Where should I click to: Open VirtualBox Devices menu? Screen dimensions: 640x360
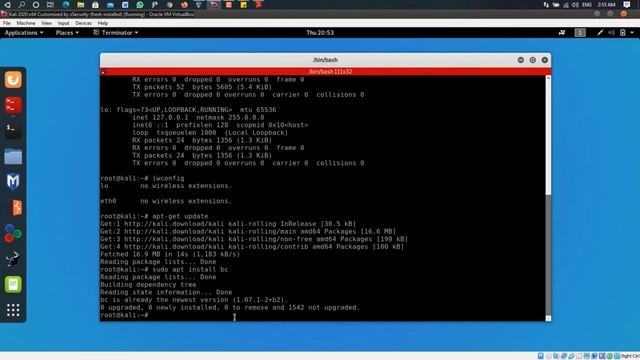point(83,23)
